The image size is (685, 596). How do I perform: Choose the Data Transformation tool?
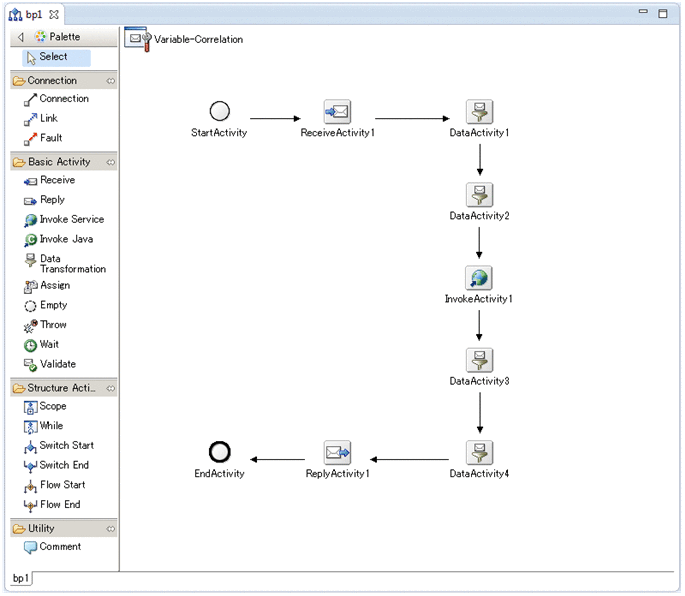(64, 264)
